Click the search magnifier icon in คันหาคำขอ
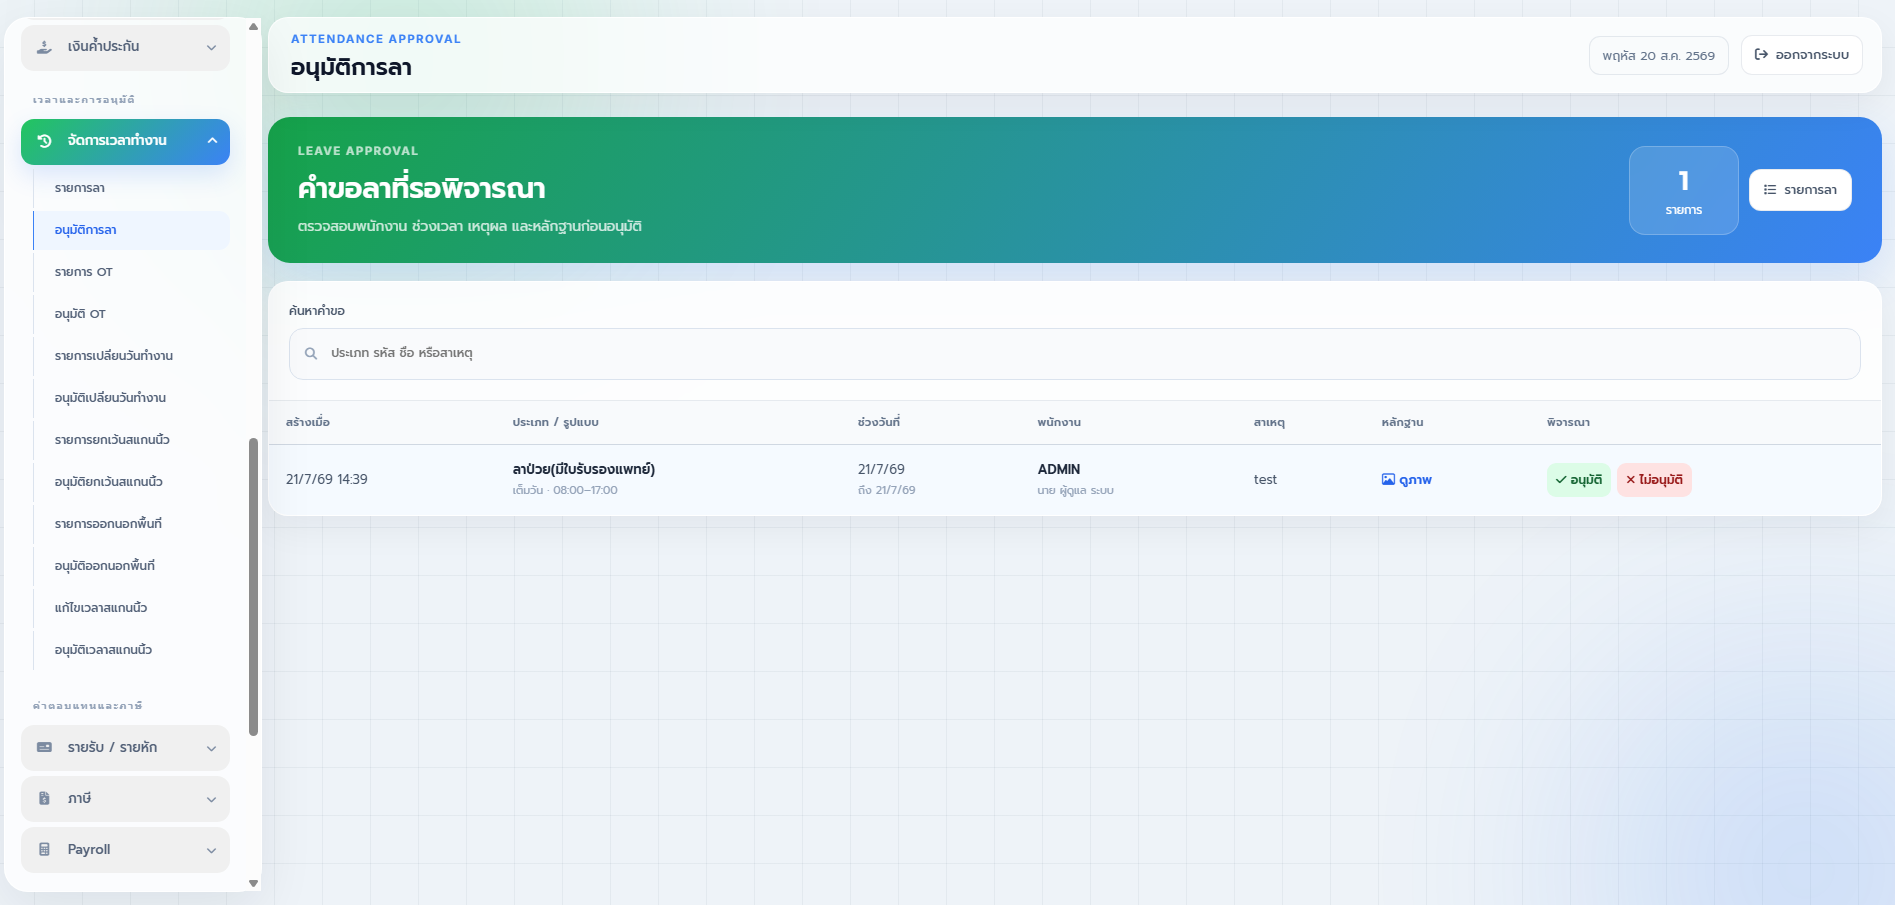 click(x=311, y=354)
